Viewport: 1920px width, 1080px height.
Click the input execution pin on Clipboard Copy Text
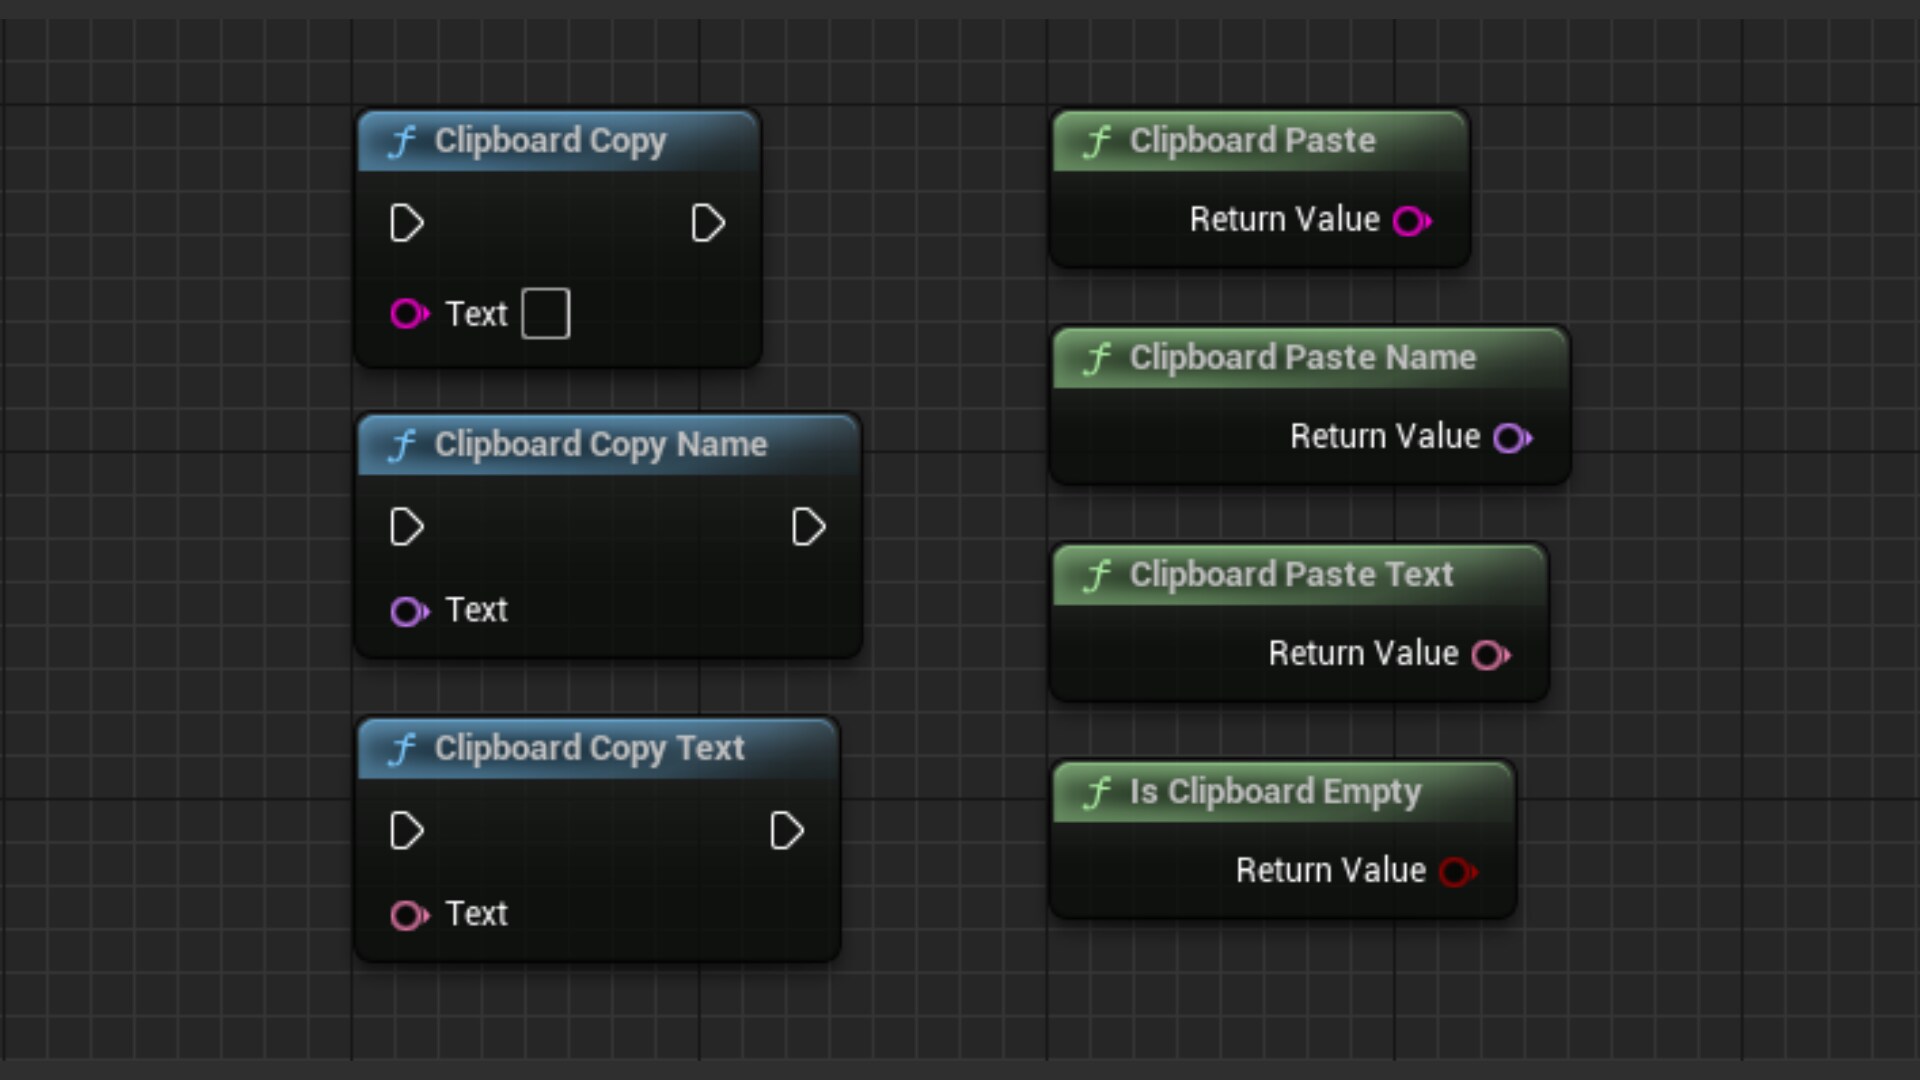[406, 830]
